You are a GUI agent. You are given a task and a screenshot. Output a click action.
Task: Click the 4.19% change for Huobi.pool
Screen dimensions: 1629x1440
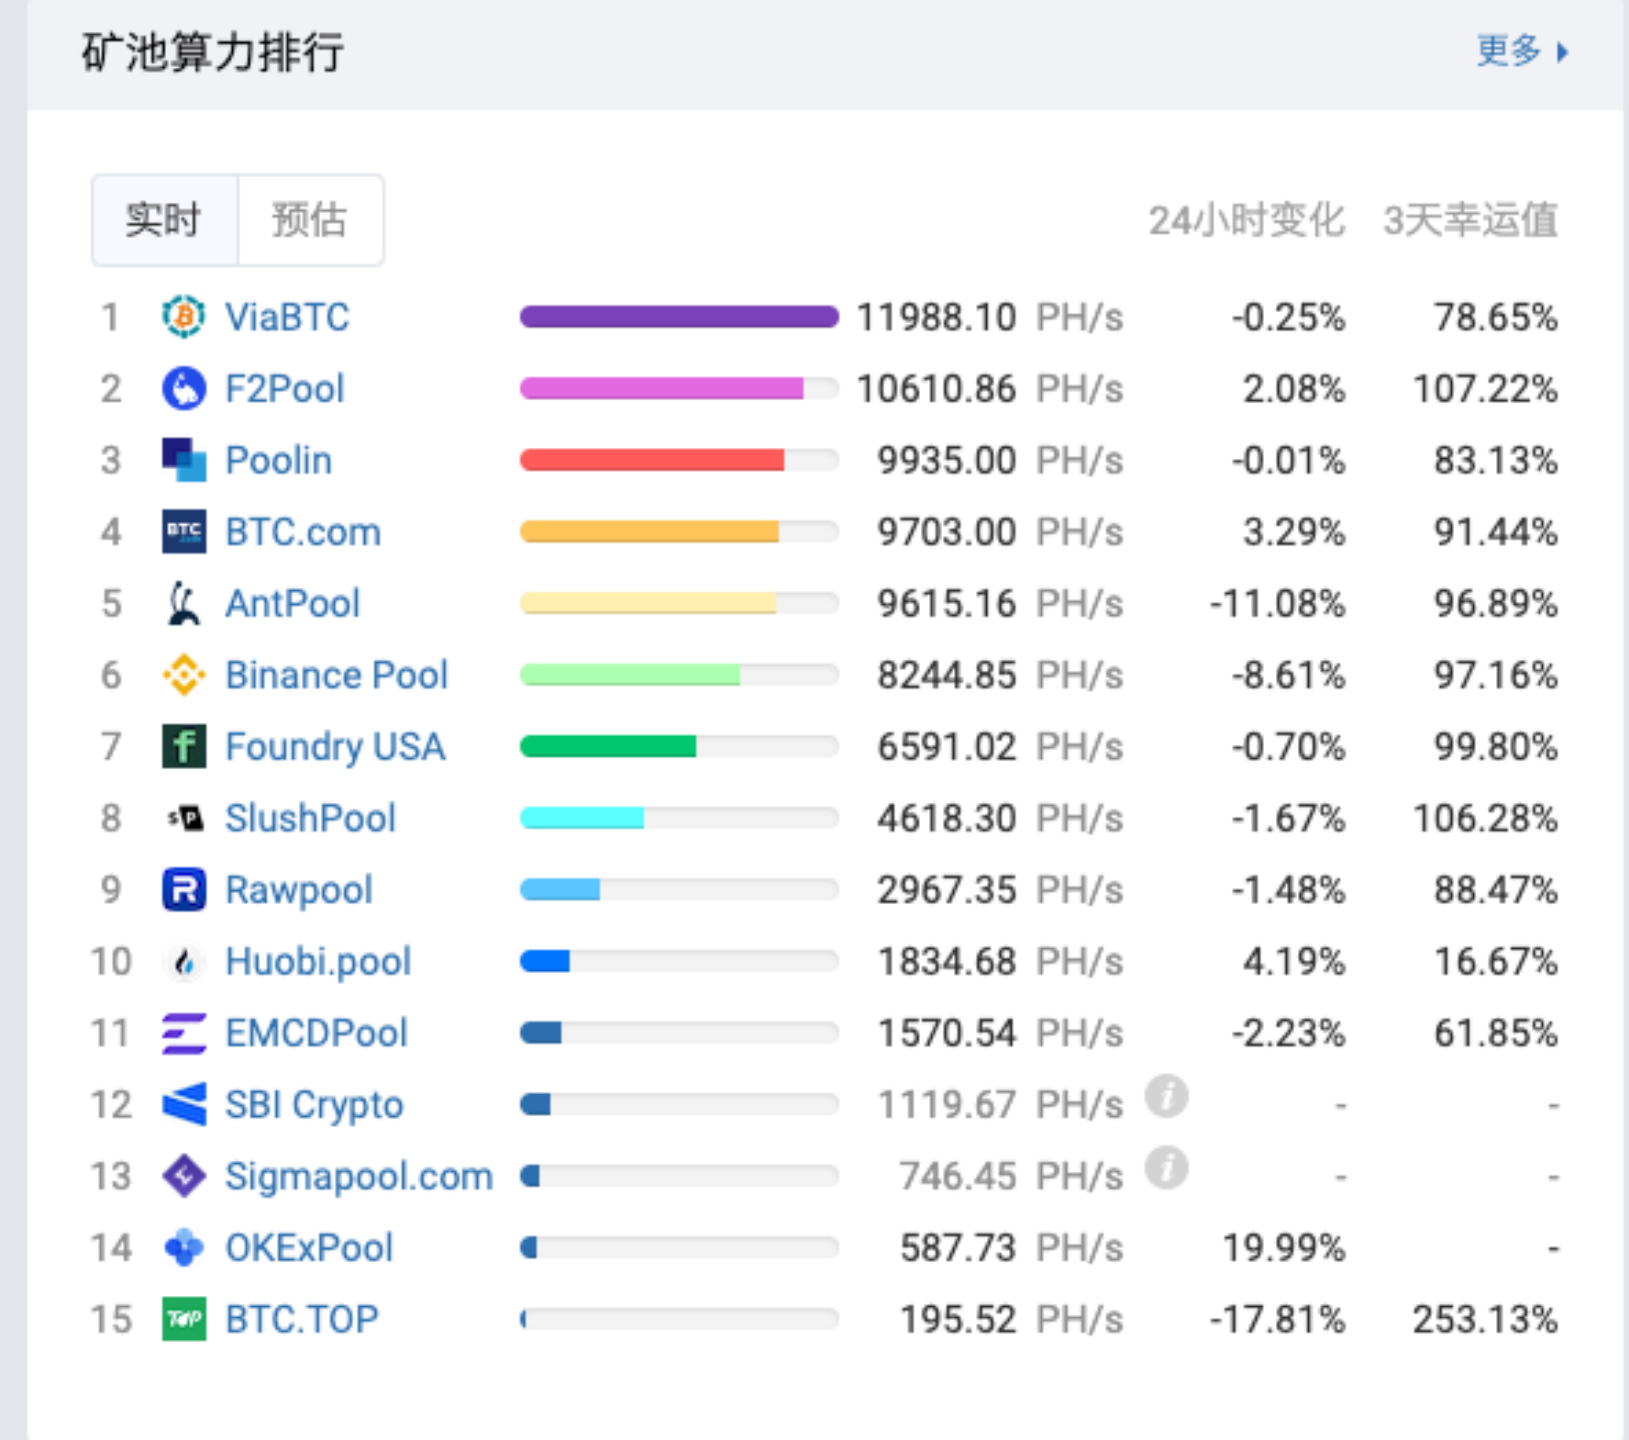pos(1294,962)
